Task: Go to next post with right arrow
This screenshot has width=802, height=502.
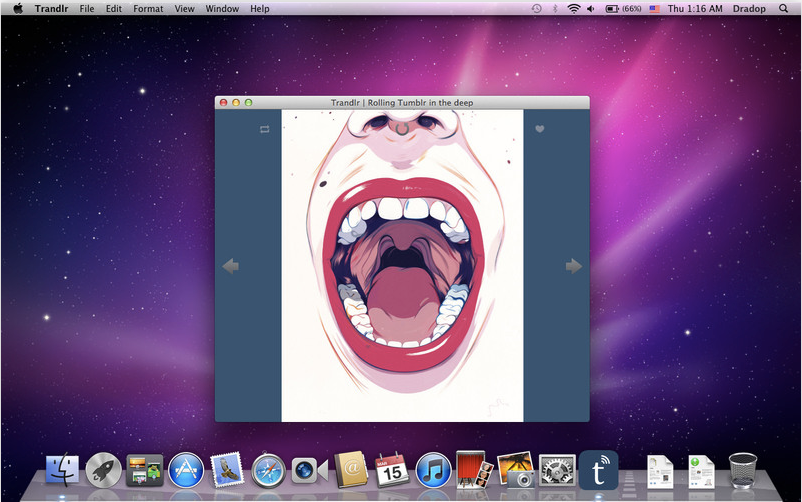Action: pyautogui.click(x=574, y=266)
